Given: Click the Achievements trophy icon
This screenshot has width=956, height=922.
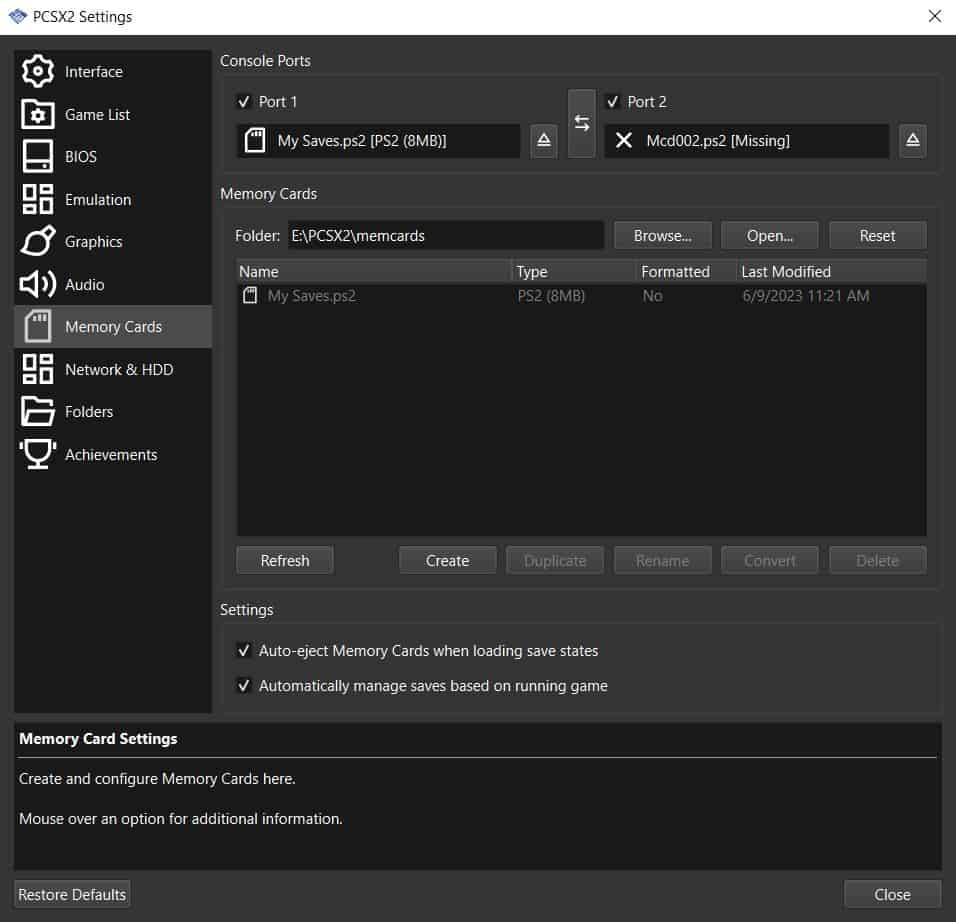Looking at the screenshot, I should pyautogui.click(x=38, y=454).
